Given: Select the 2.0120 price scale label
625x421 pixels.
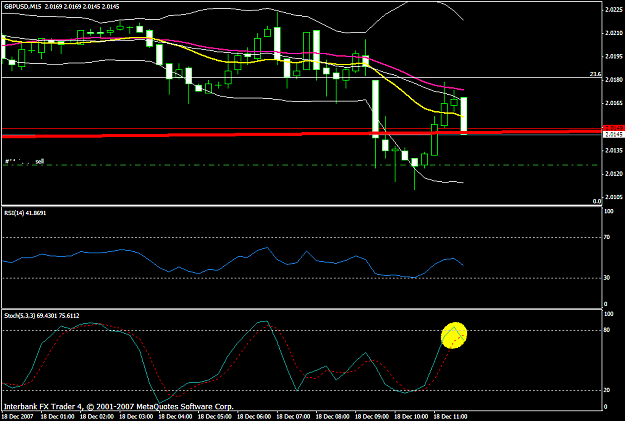Looking at the screenshot, I should [x=614, y=173].
